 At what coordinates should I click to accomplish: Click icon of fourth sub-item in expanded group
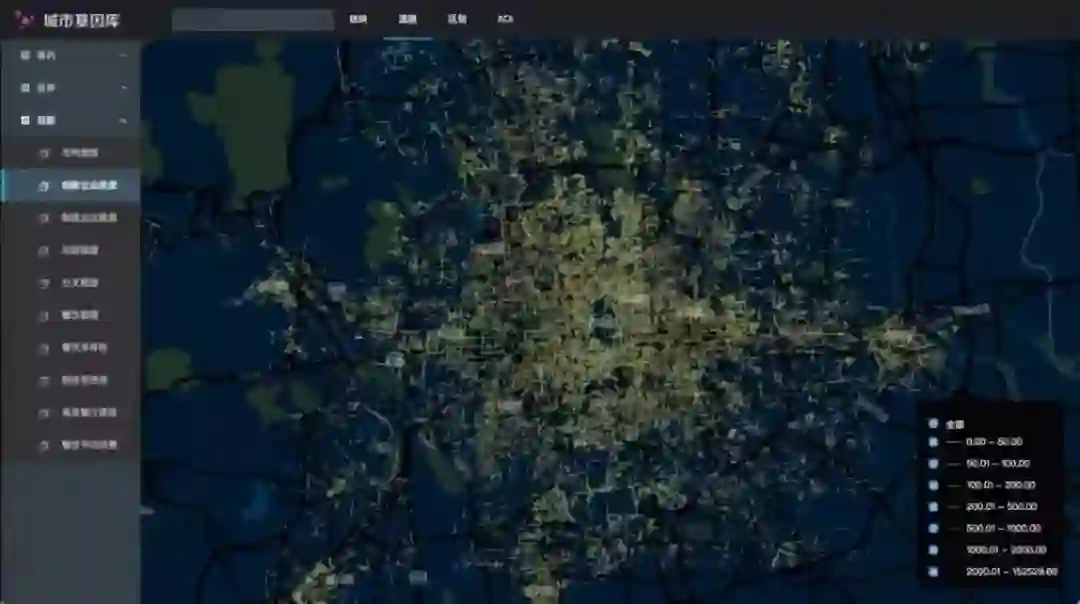[x=44, y=250]
